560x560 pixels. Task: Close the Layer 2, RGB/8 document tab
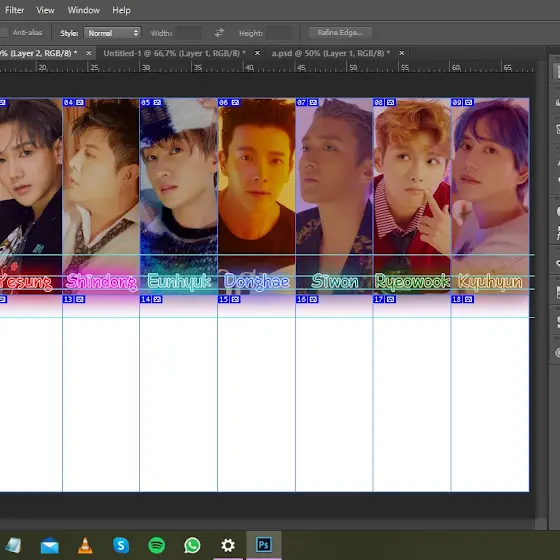tap(89, 53)
